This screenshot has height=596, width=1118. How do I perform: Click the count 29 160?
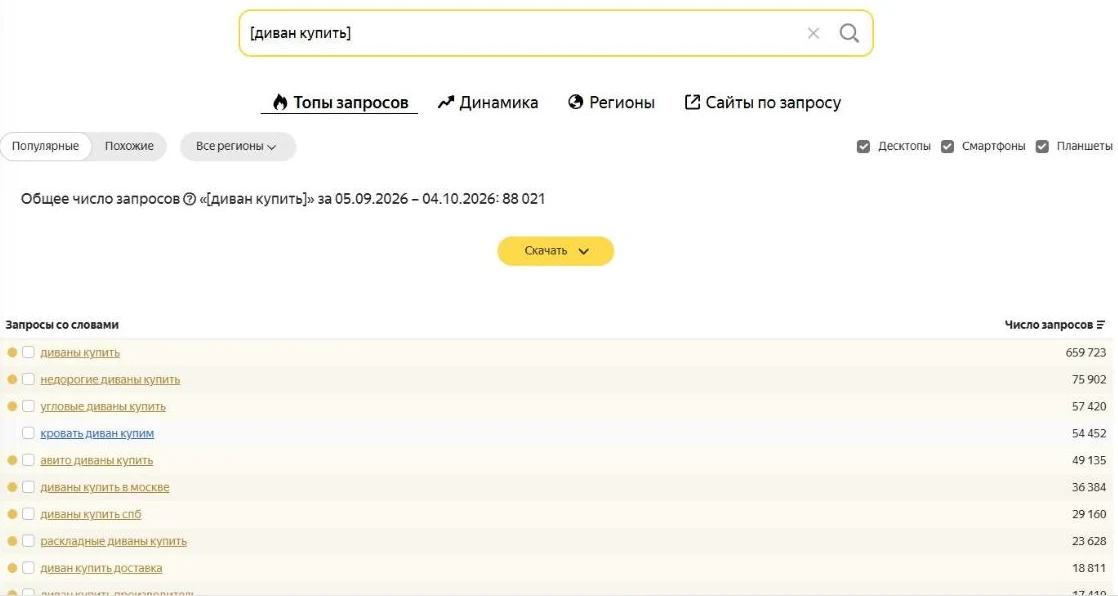(1089, 514)
